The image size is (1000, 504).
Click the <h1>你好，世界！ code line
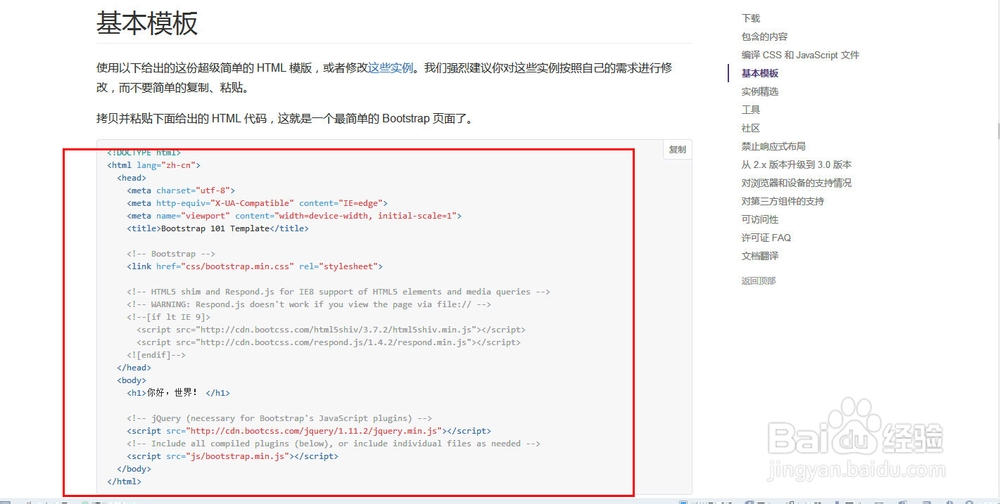tap(179, 393)
